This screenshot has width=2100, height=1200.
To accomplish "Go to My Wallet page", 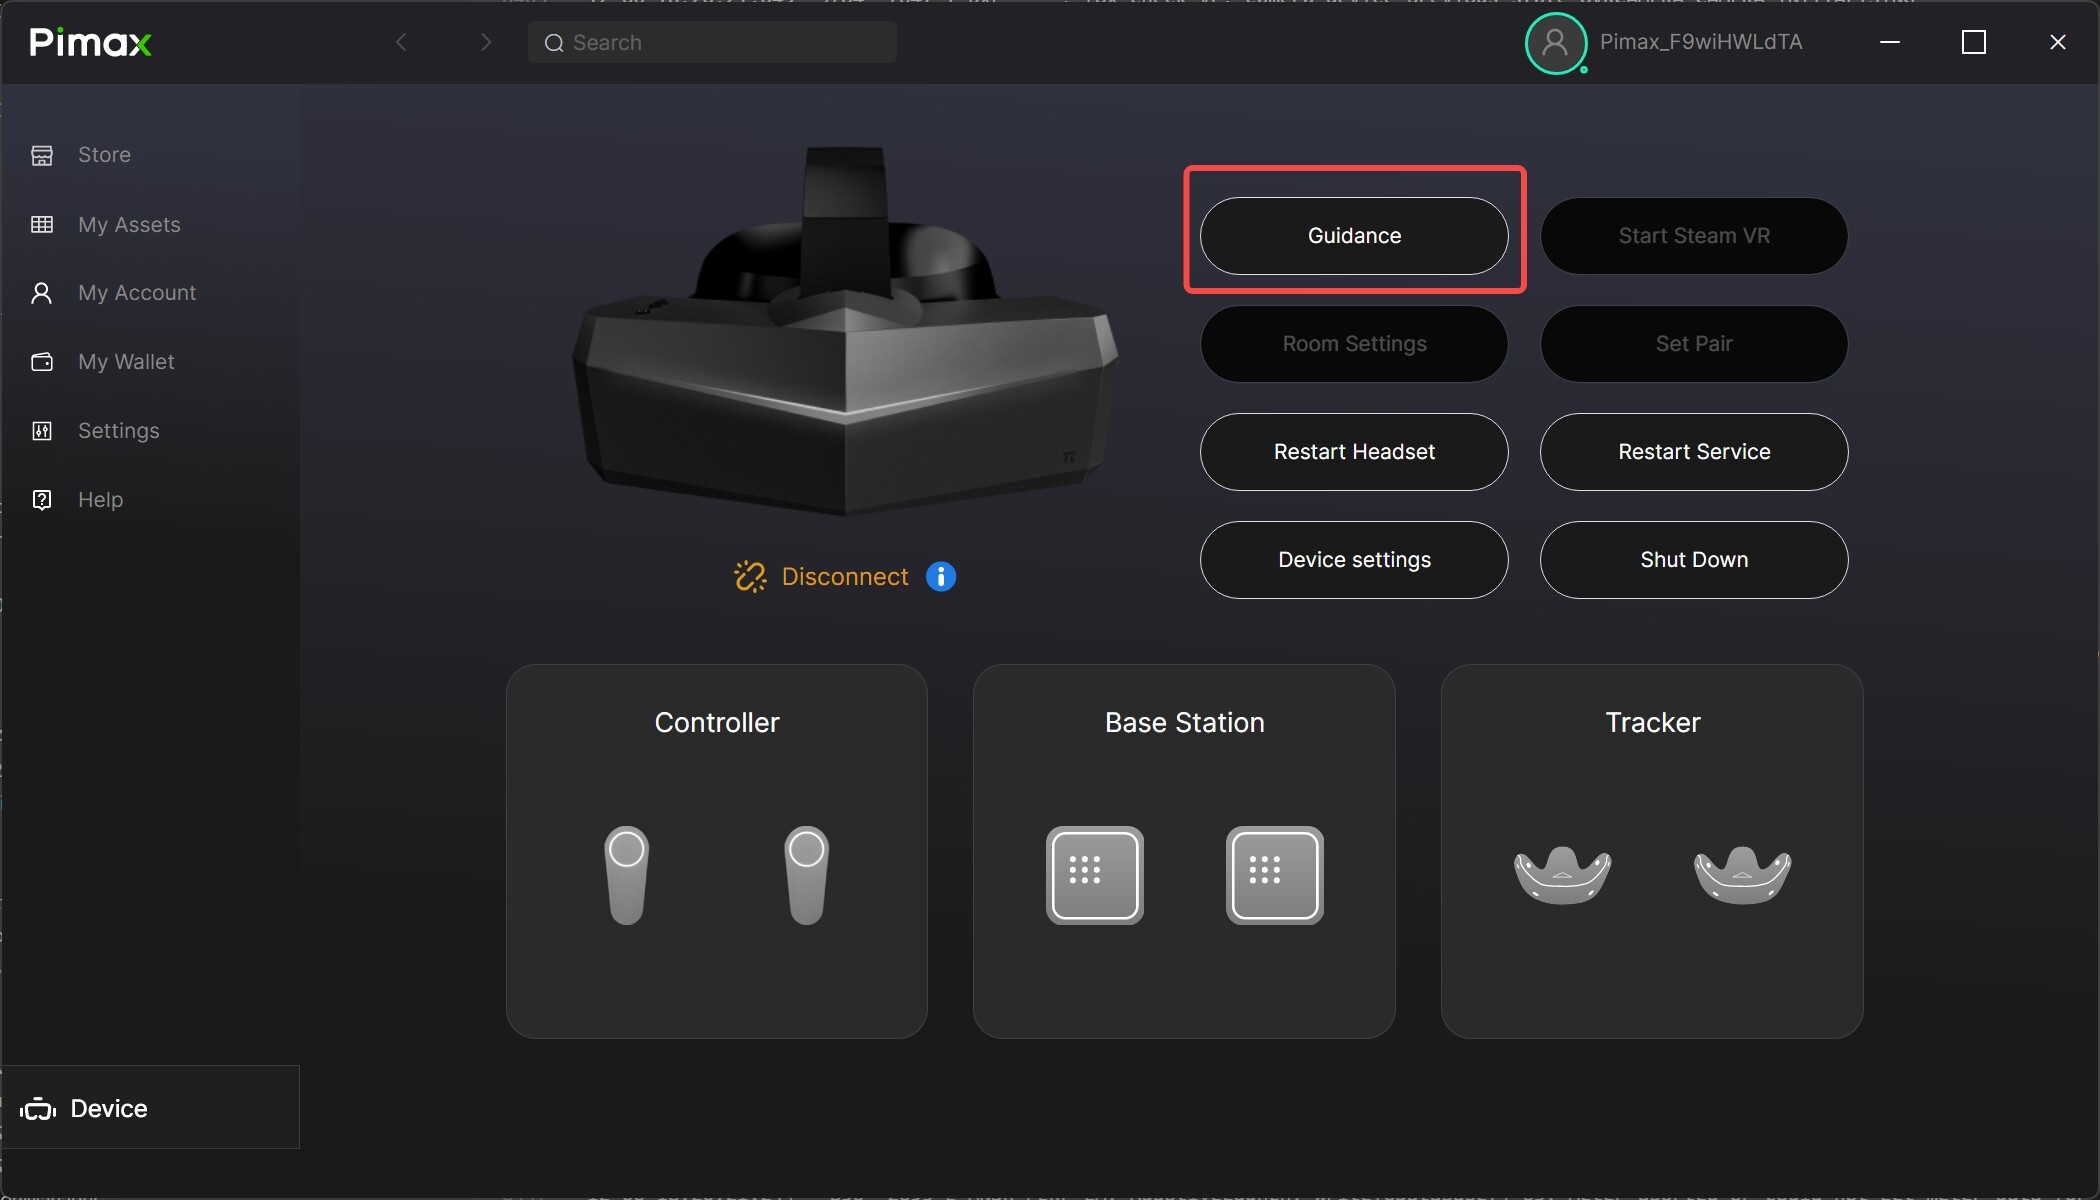I will tap(126, 362).
